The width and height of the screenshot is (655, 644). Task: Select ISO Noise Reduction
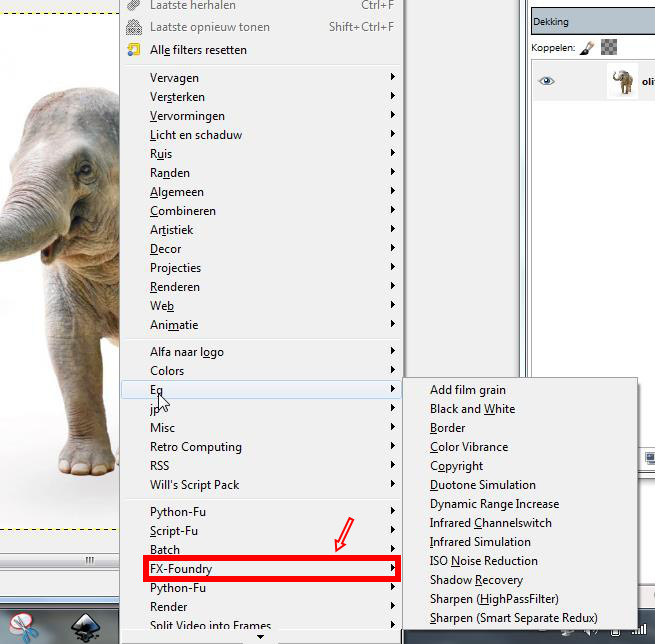tap(484, 561)
